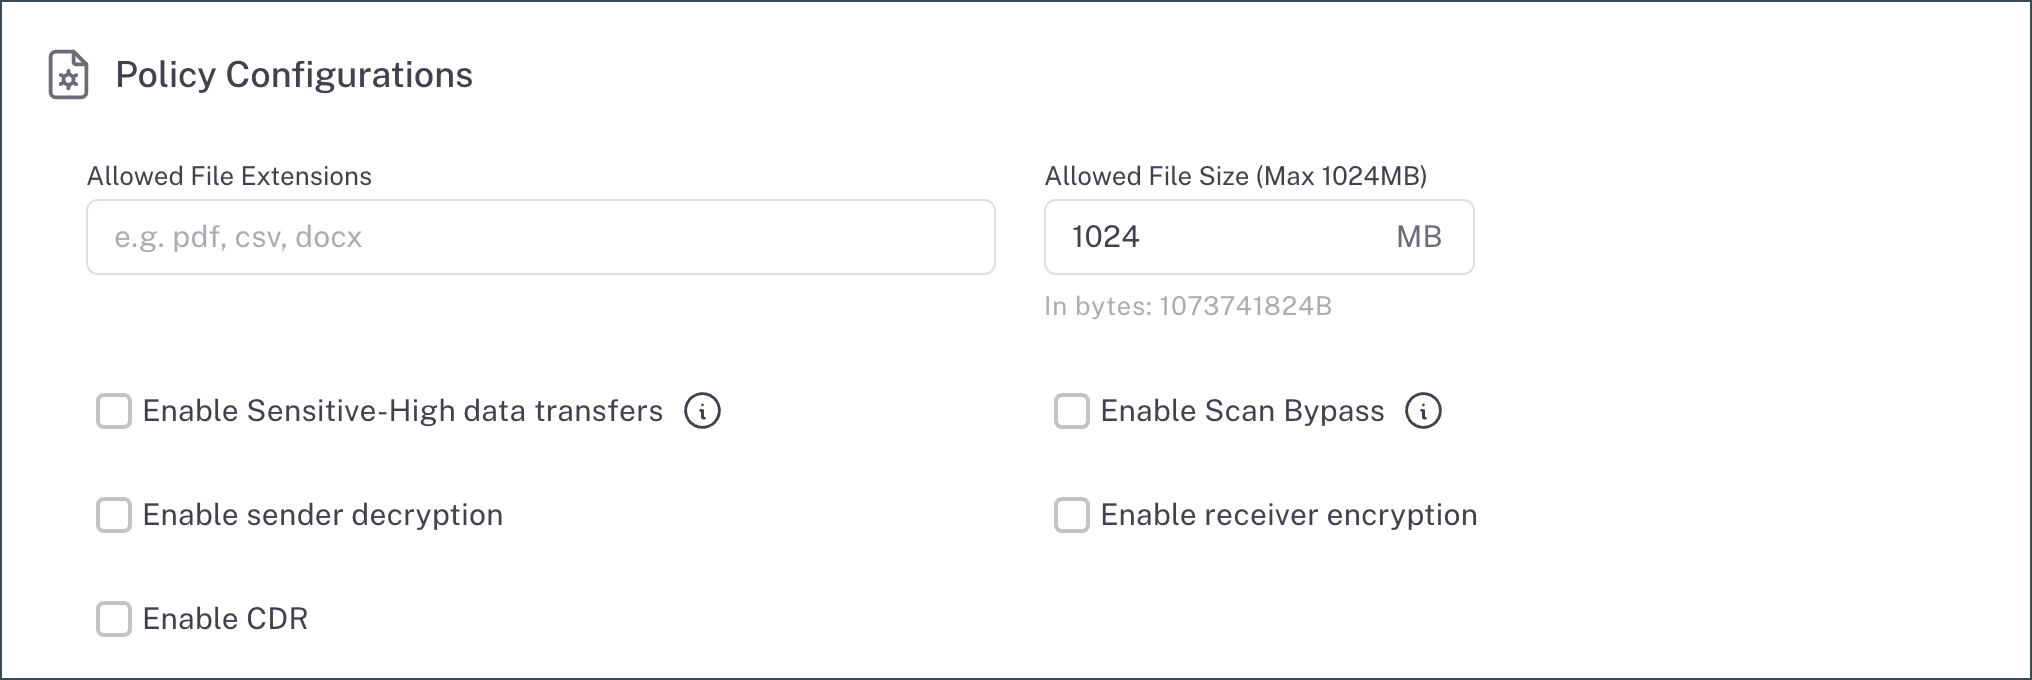The height and width of the screenshot is (680, 2032).
Task: Click the Allowed File Size (Max 1024MB) label
Action: [1235, 176]
